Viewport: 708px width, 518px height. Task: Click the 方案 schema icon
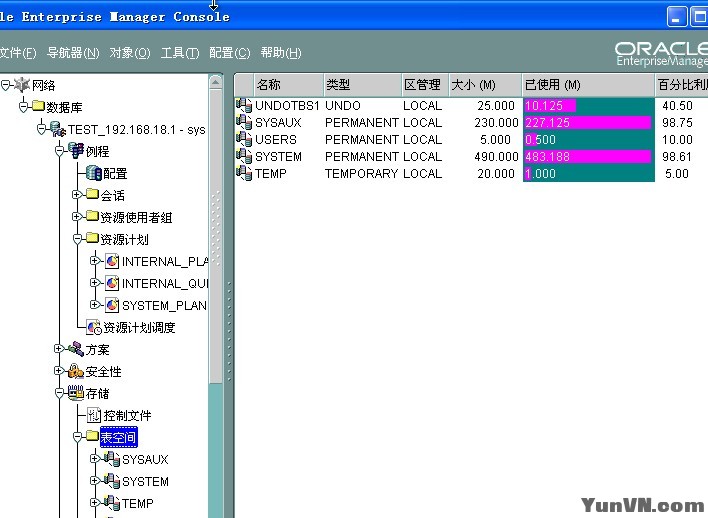76,349
